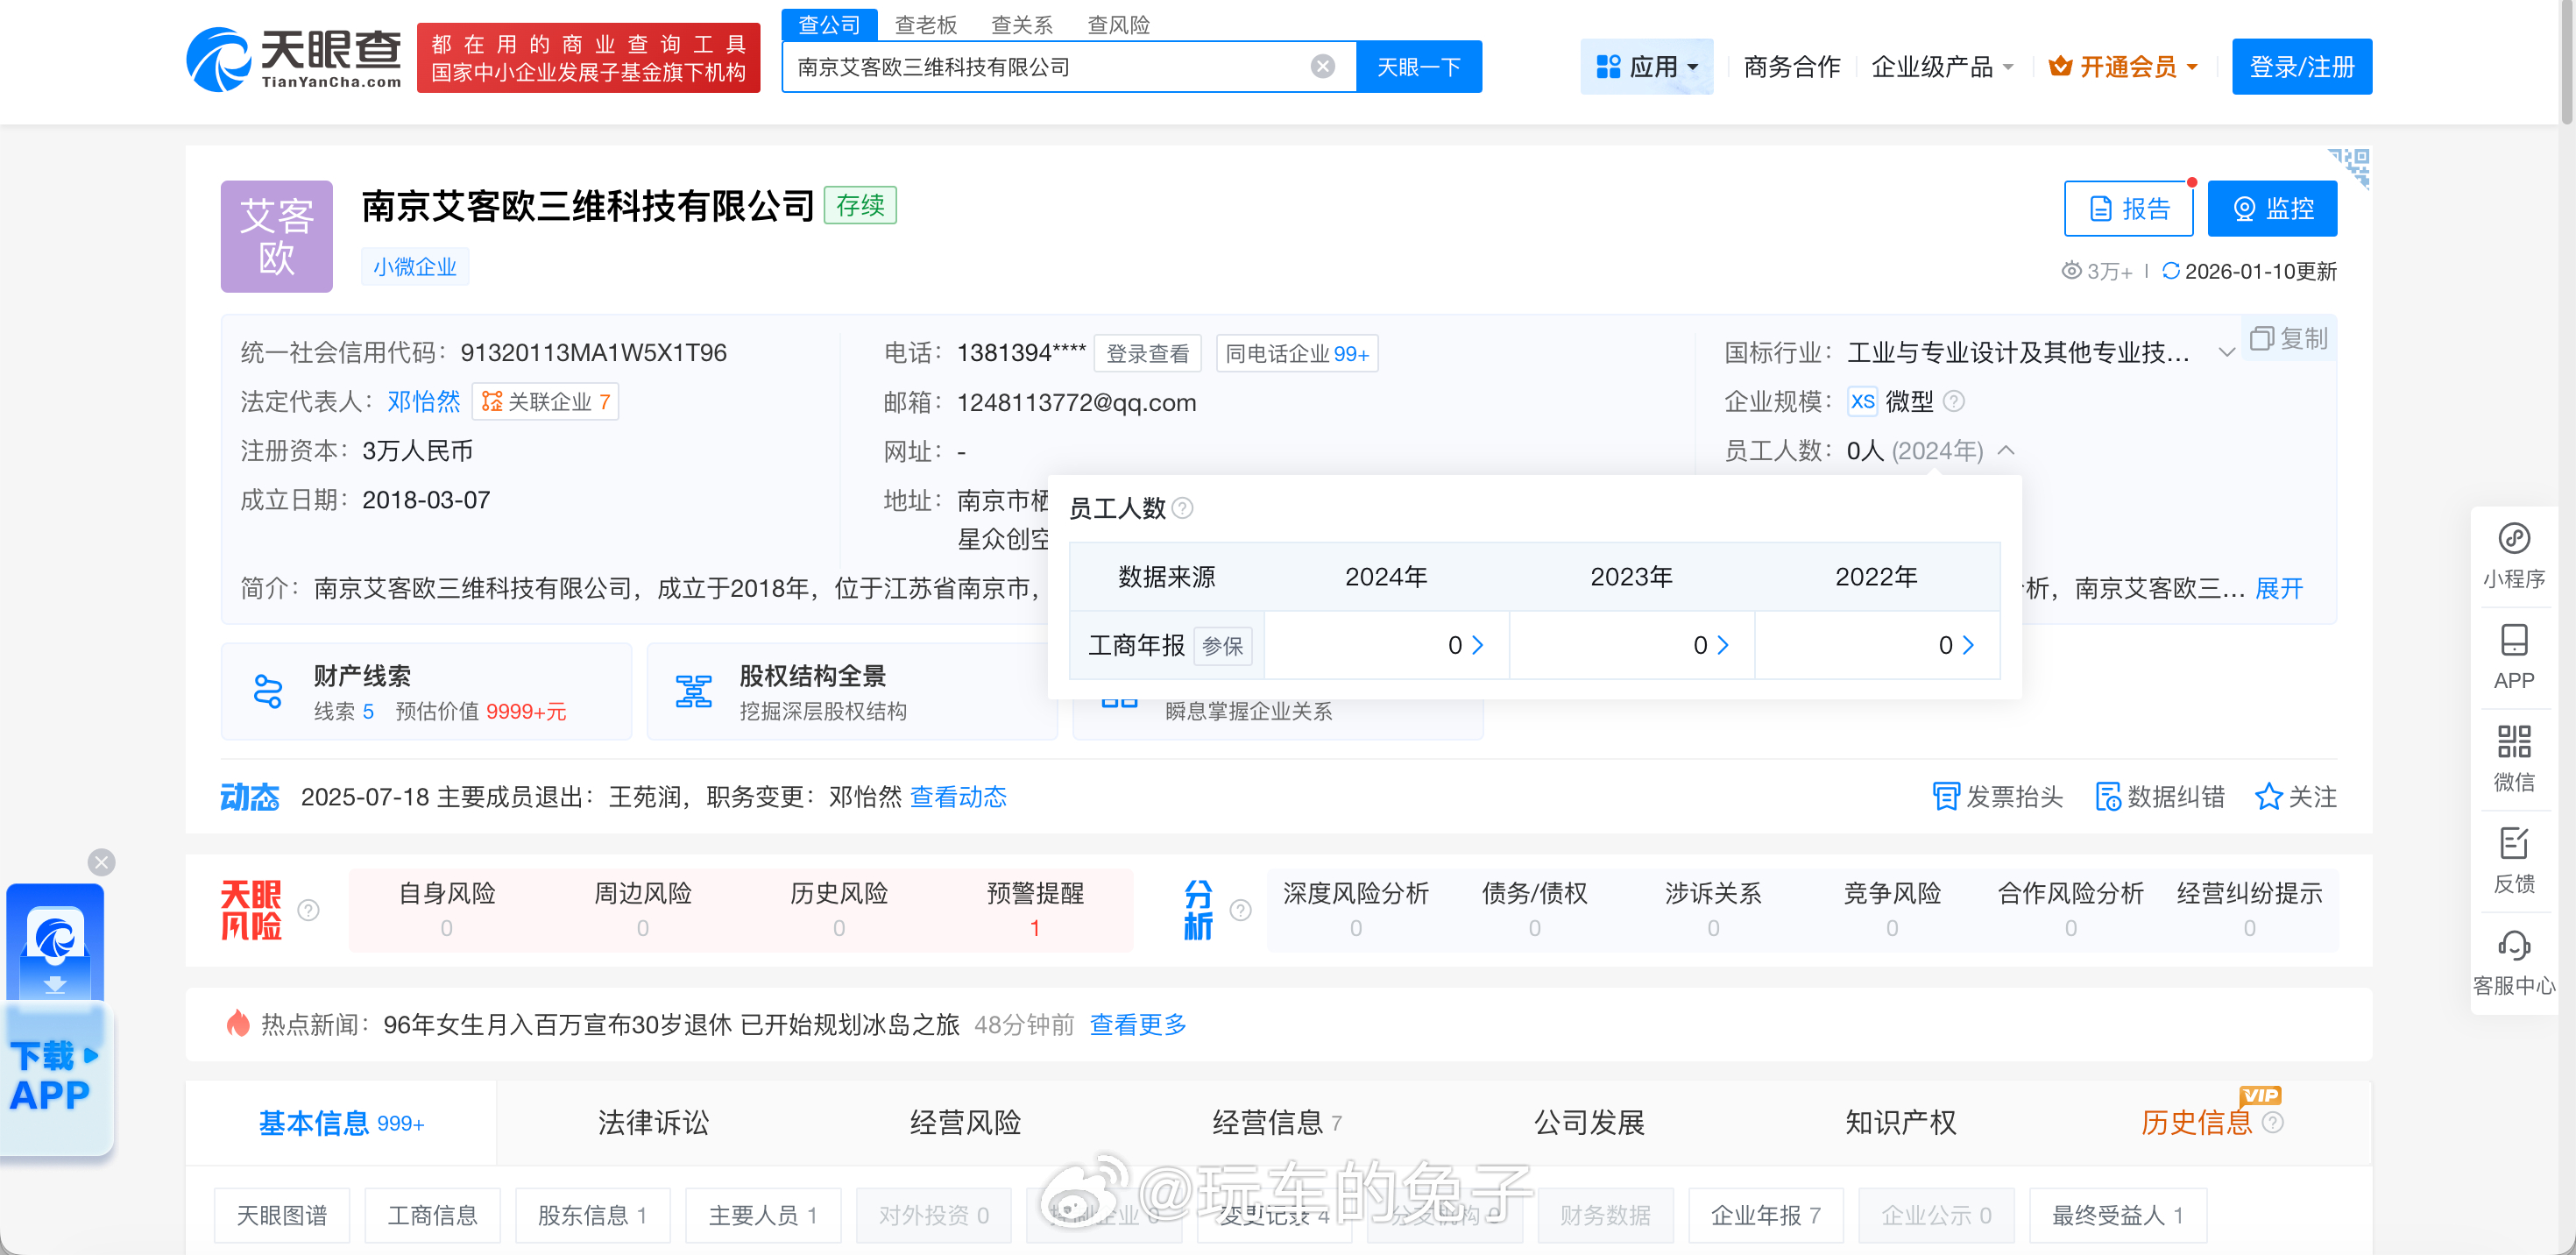
Task: Open 数据纠错 data correction icon
Action: point(2108,796)
